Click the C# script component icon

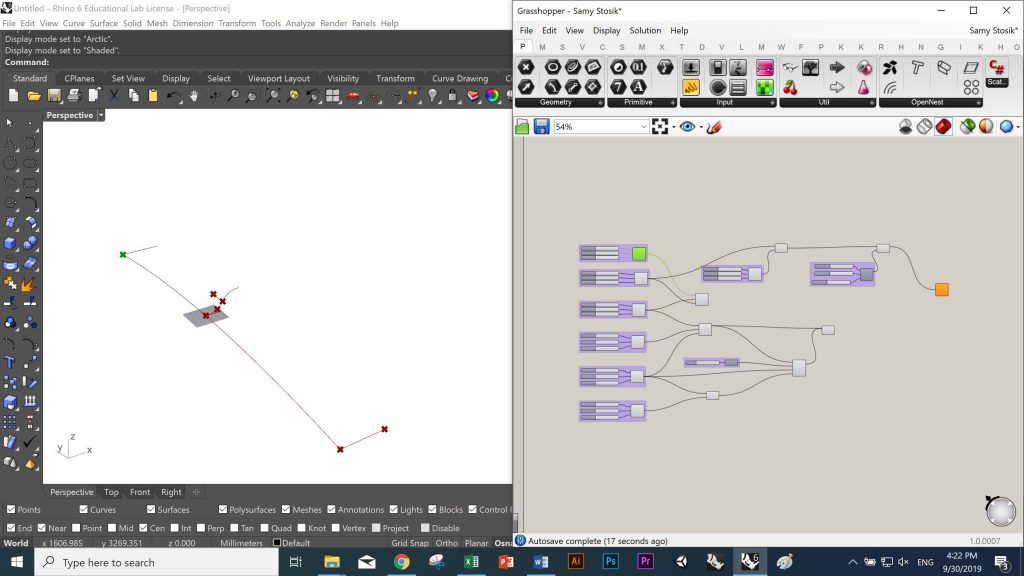(x=997, y=67)
